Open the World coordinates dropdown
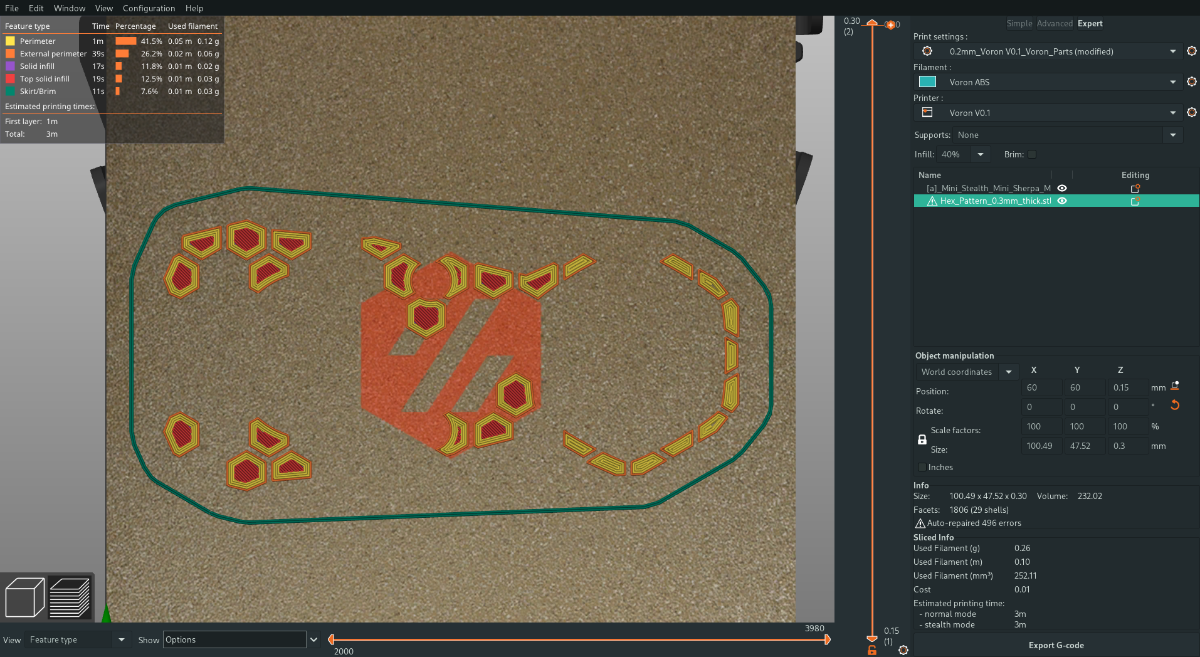Screen dimensions: 1200x657 (965, 372)
